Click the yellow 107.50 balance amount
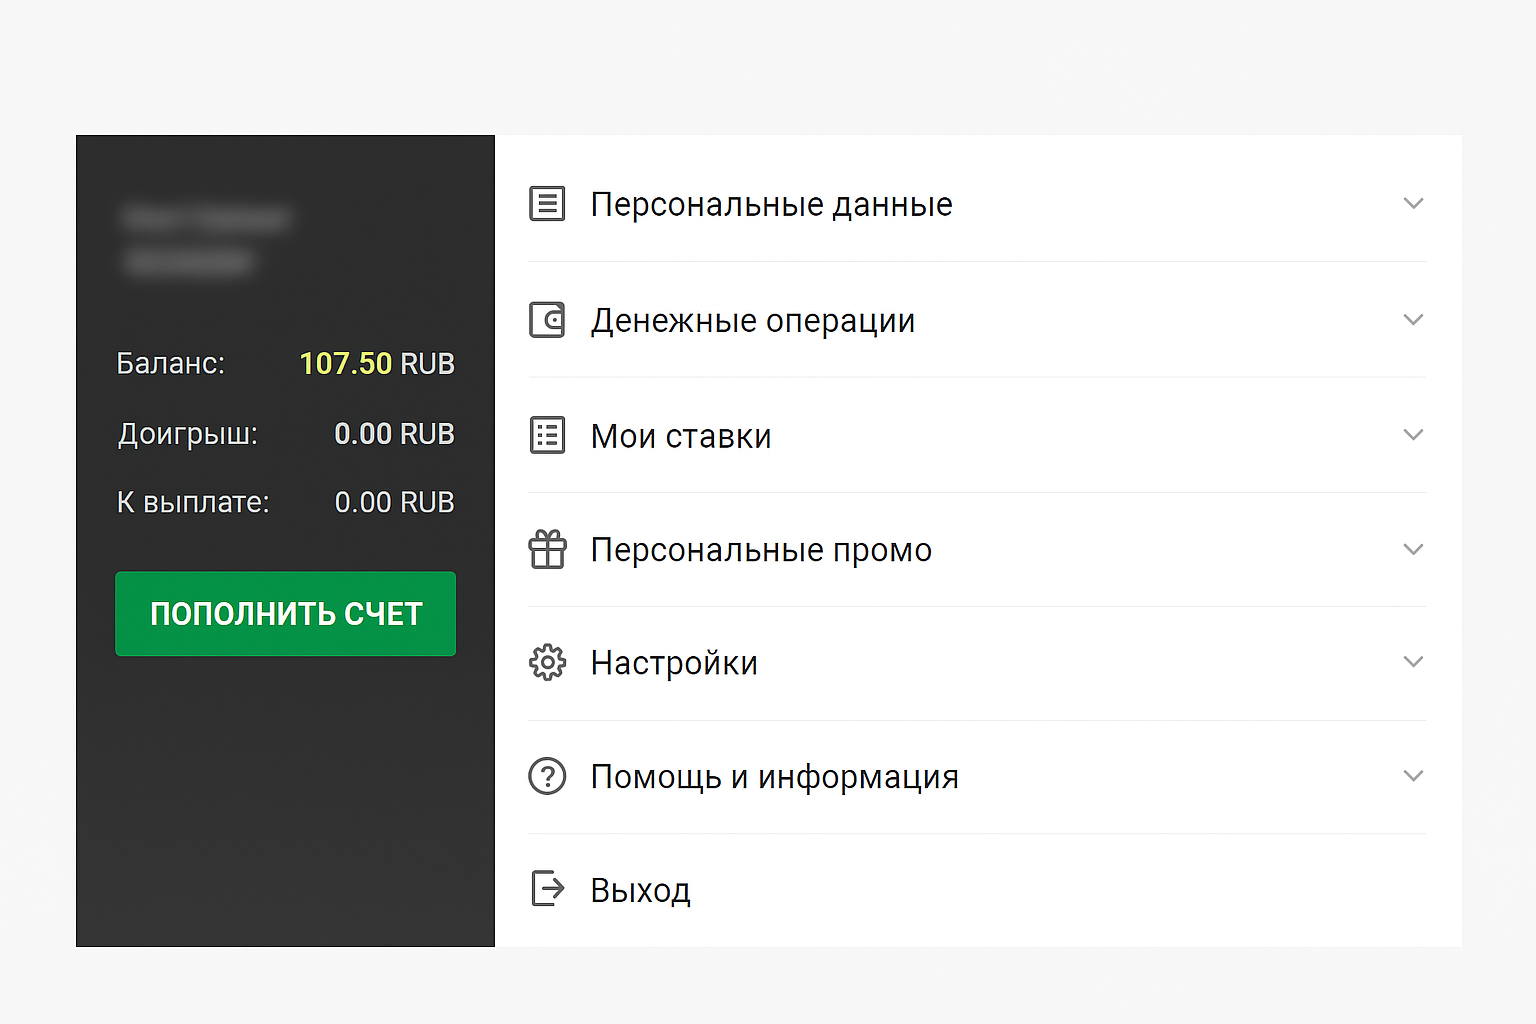Screen dimensions: 1536x1024 tap(346, 363)
